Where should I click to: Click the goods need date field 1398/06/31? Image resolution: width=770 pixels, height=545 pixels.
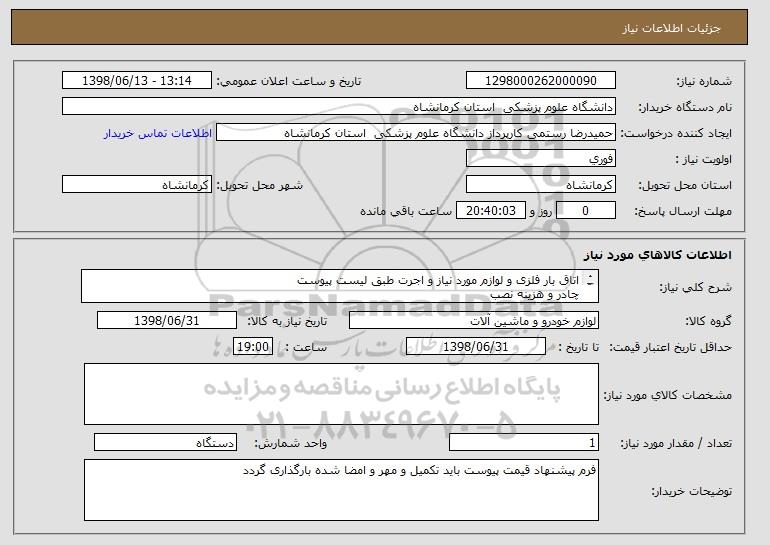point(167,321)
